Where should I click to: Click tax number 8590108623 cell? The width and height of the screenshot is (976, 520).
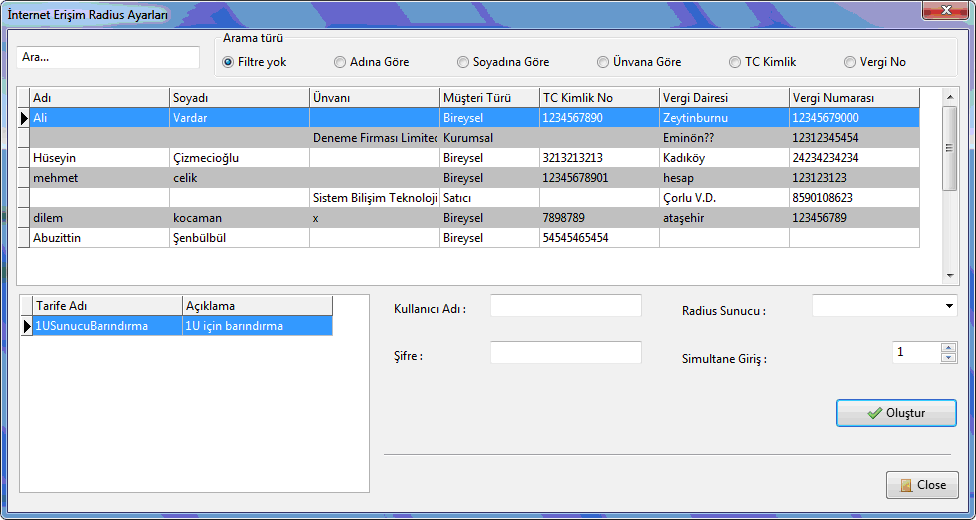[x=854, y=198]
